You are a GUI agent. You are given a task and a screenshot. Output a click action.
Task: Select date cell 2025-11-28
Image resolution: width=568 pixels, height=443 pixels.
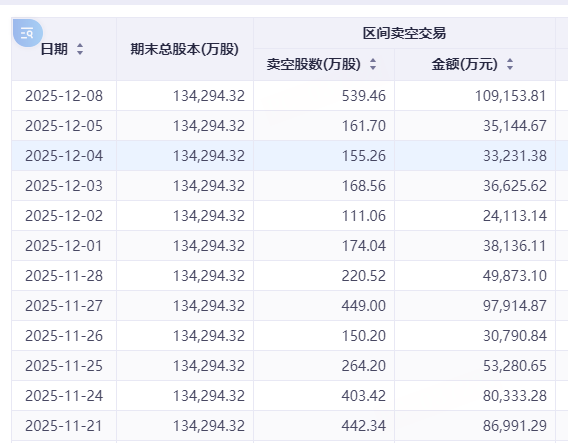[x=64, y=276]
